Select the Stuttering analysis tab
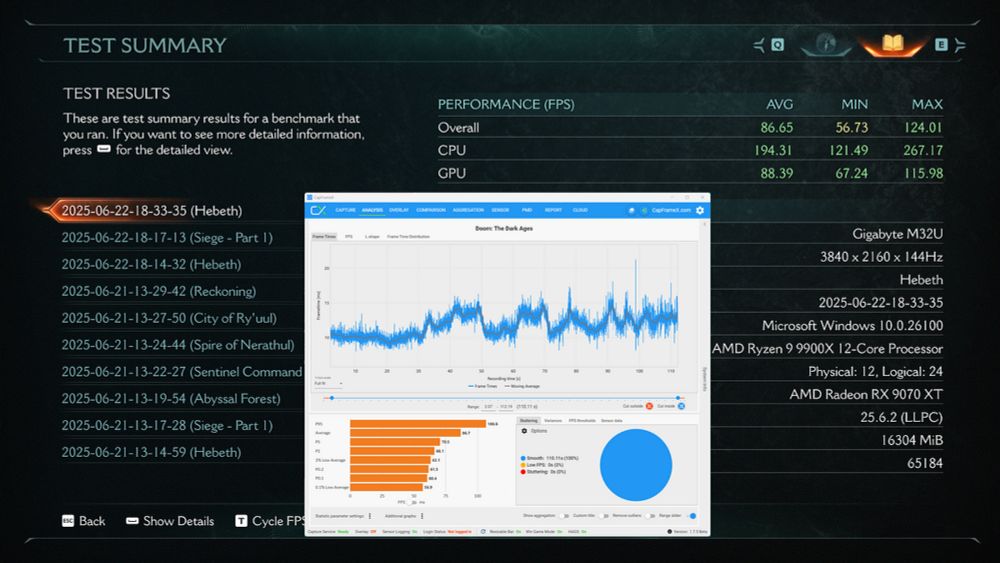This screenshot has height=563, width=1000. tap(528, 421)
